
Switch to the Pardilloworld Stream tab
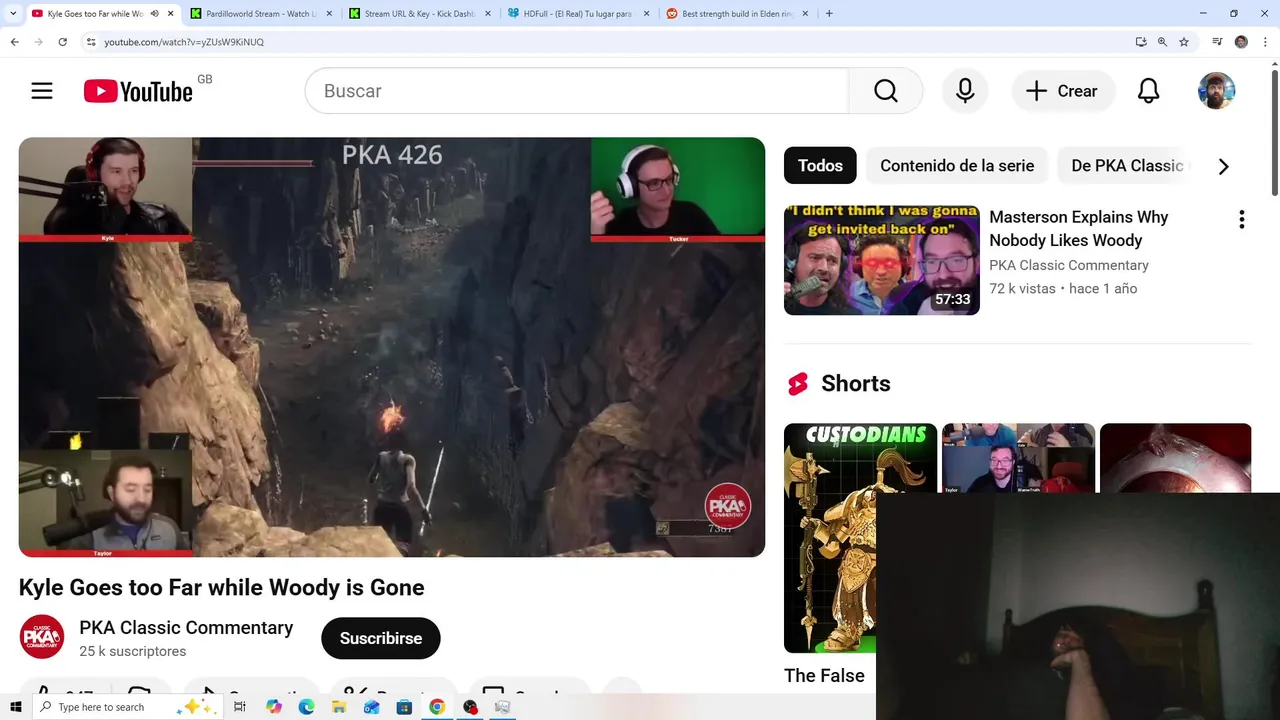click(x=260, y=14)
